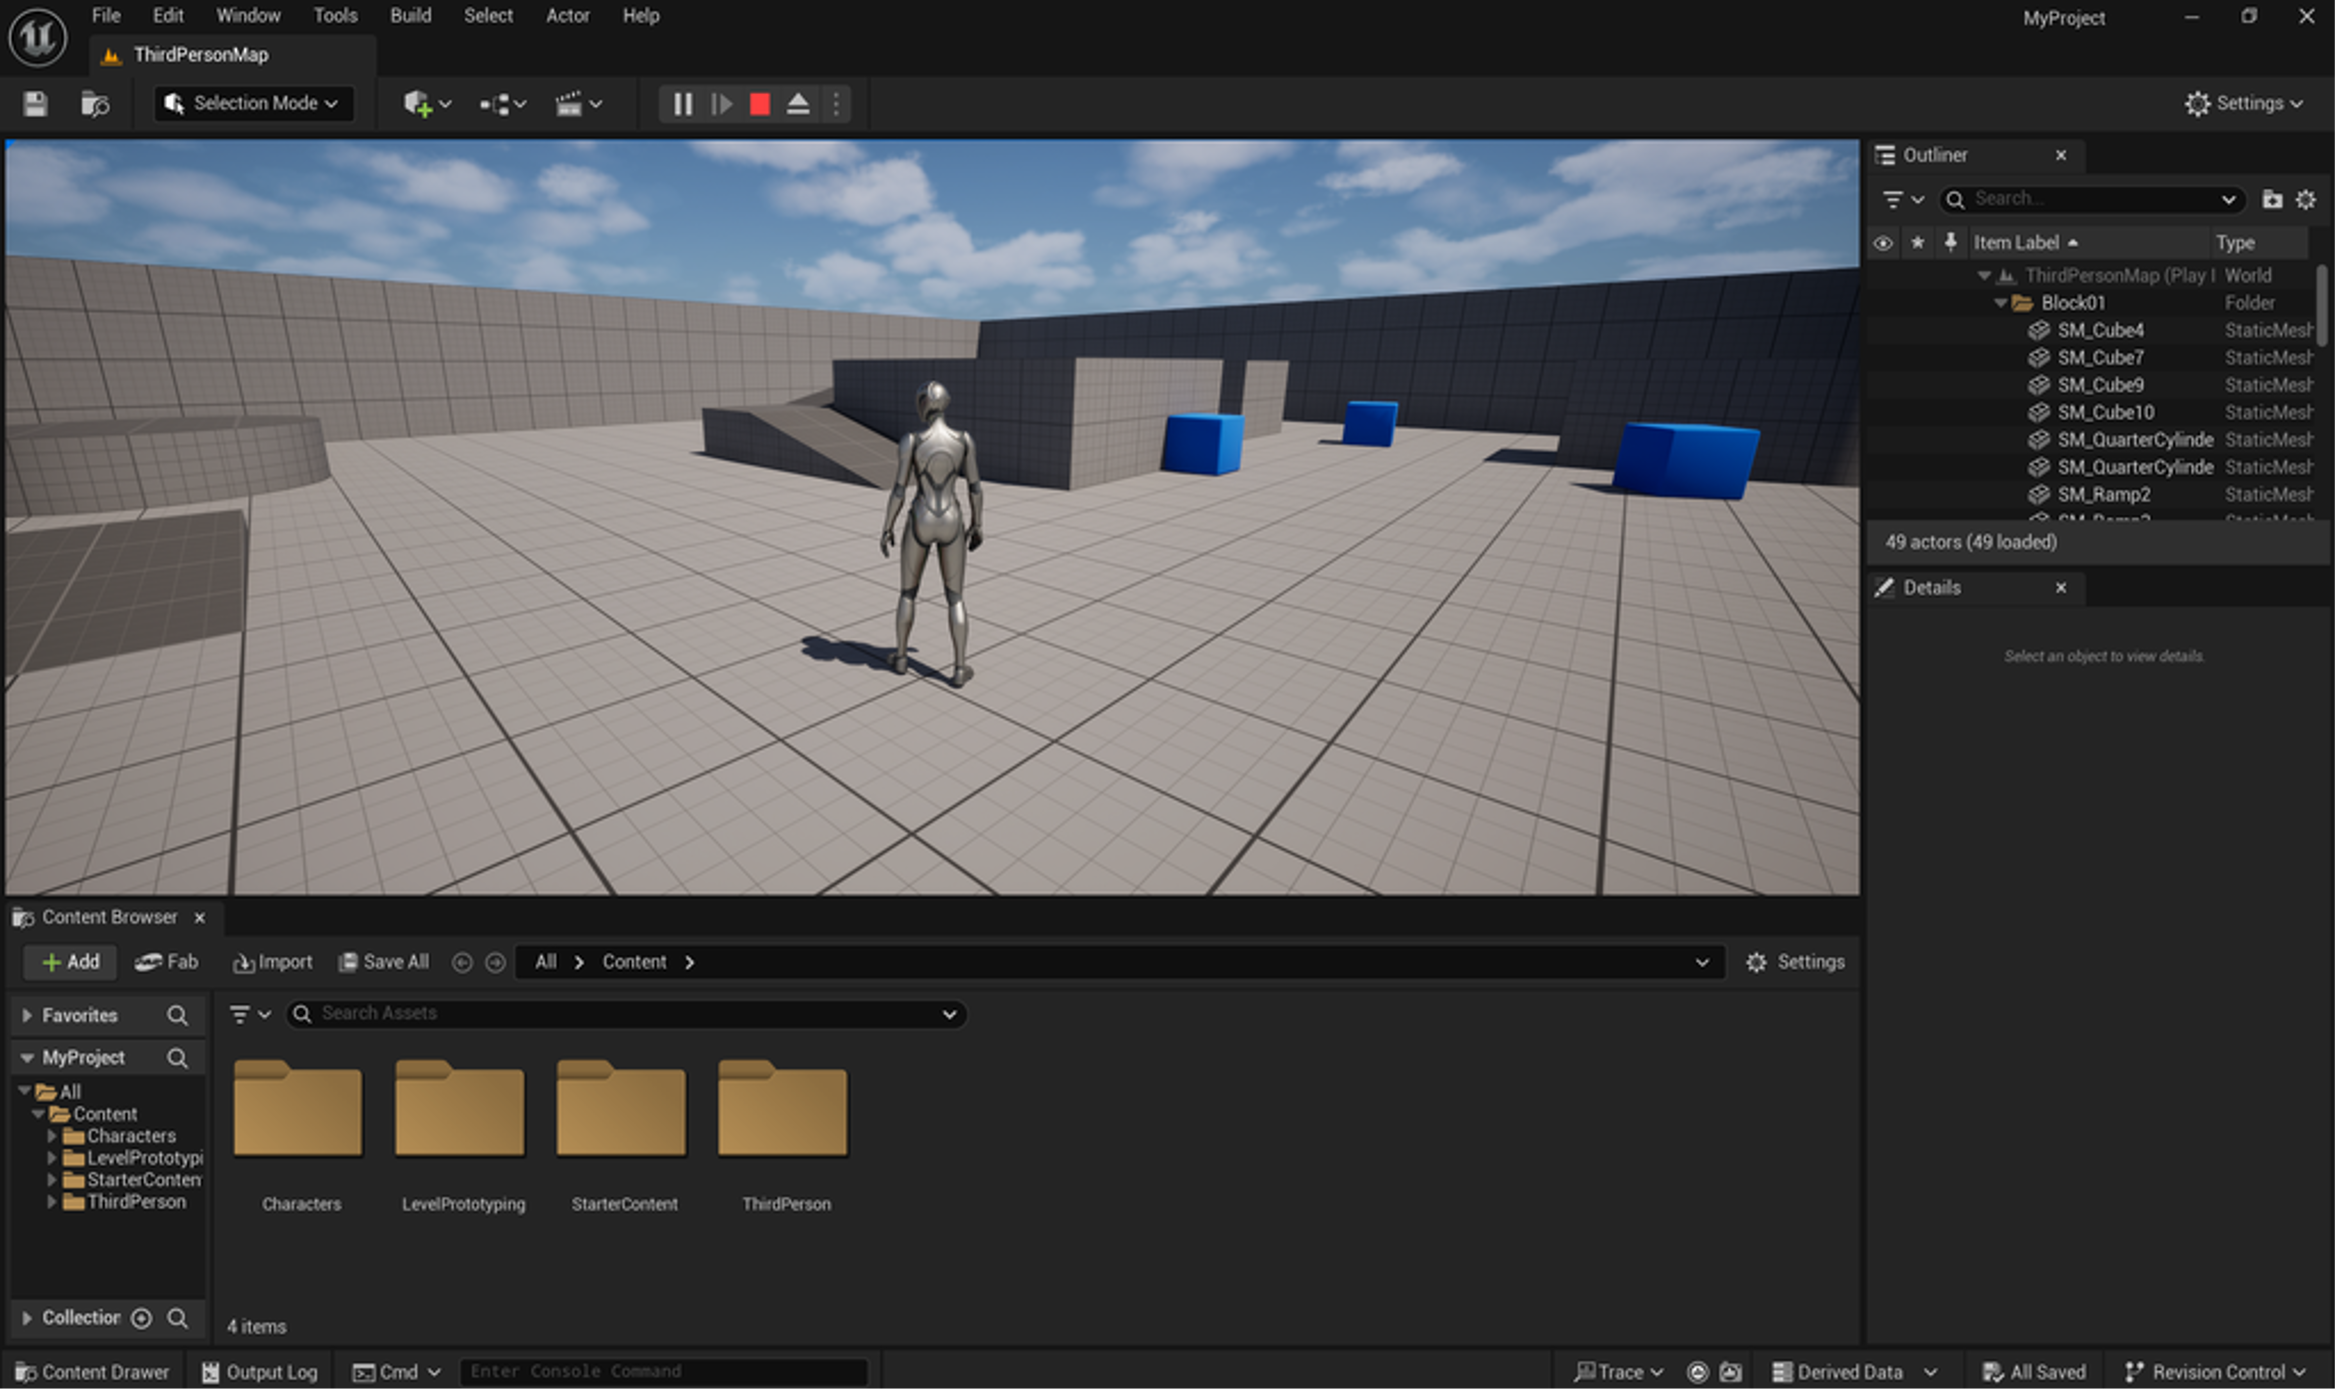Toggle the Outliner star column header
Screen dimensions: 2336x1389
click(x=1917, y=243)
